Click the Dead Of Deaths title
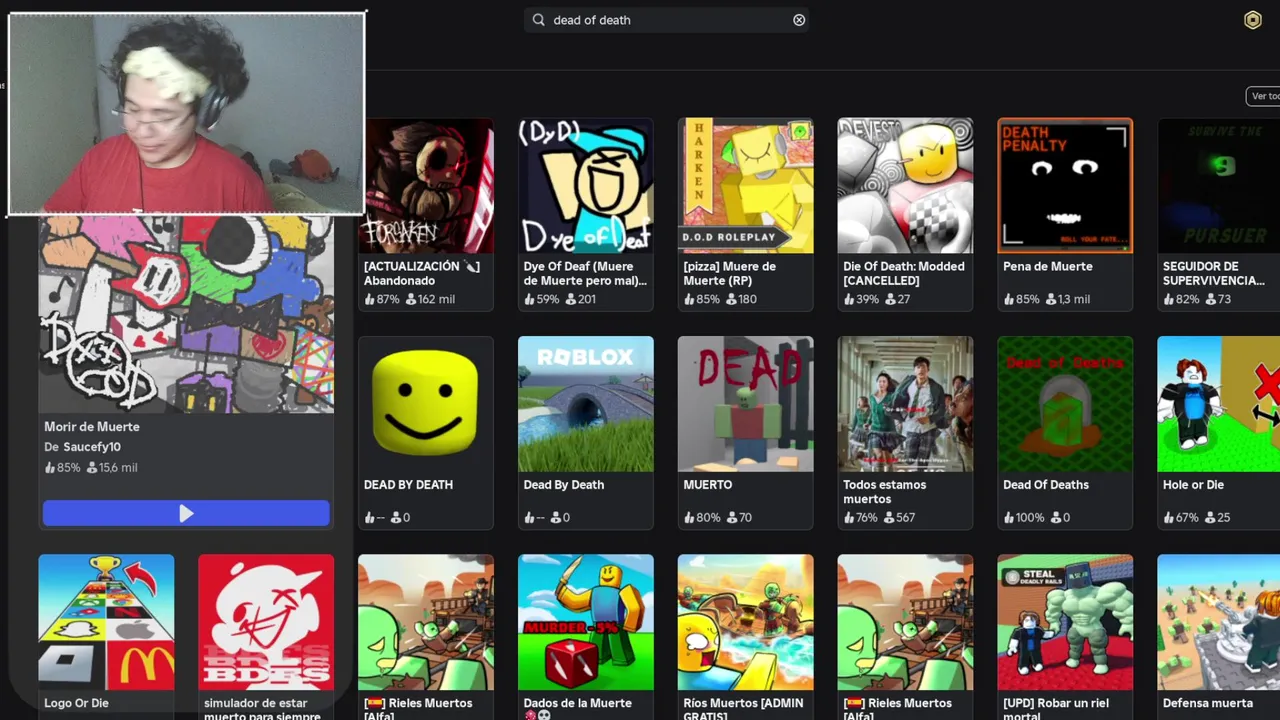 (x=1046, y=485)
